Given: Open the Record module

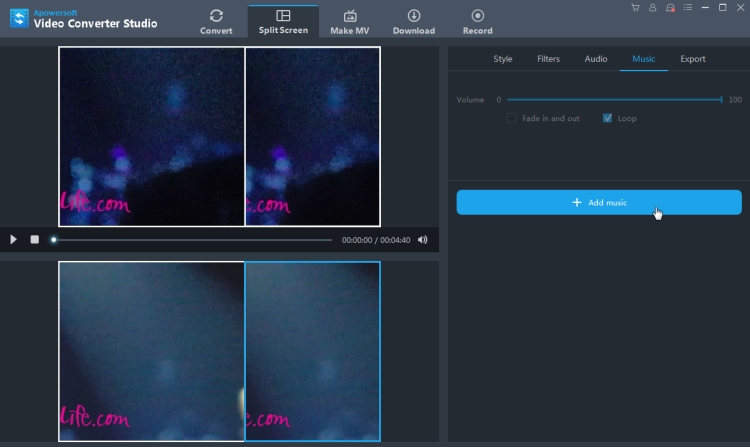Looking at the screenshot, I should (x=477, y=22).
